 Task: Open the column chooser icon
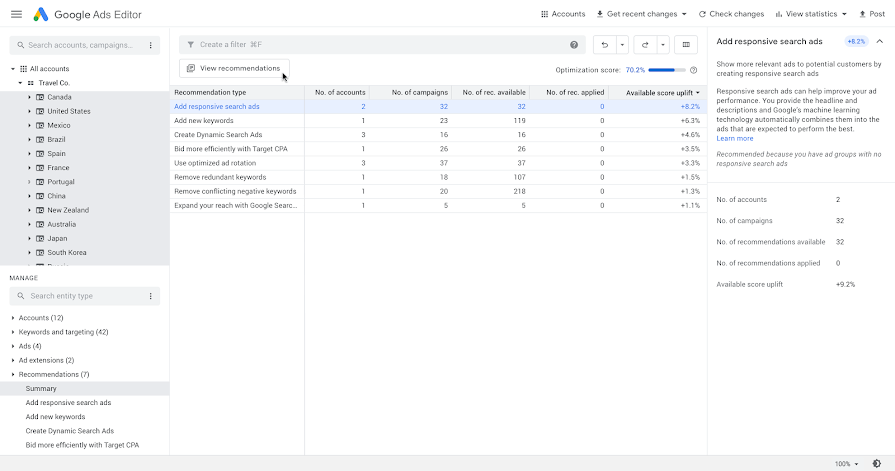(x=686, y=45)
